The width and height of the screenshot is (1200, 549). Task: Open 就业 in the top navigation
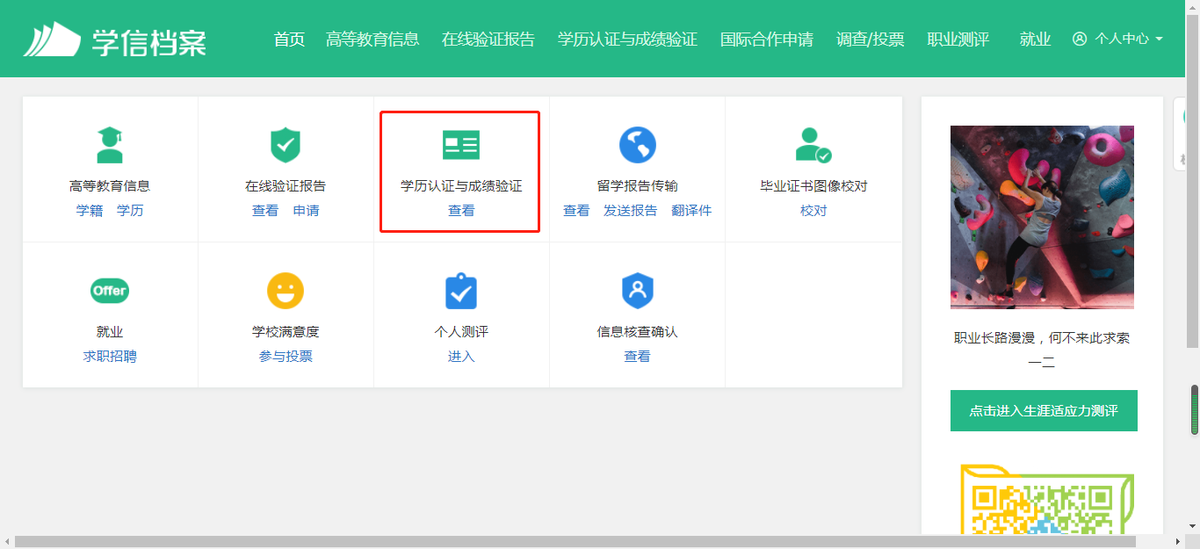tap(1035, 39)
